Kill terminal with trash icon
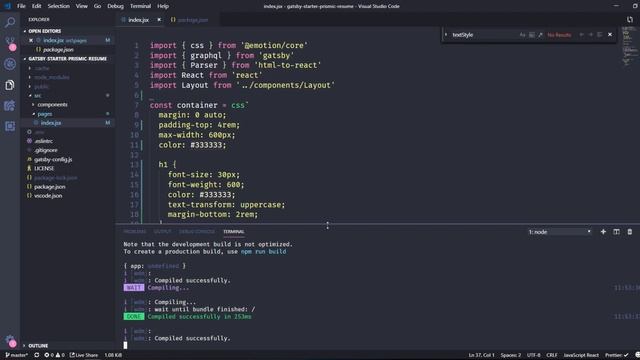Viewport: 640px width, 360px height. 630,231
